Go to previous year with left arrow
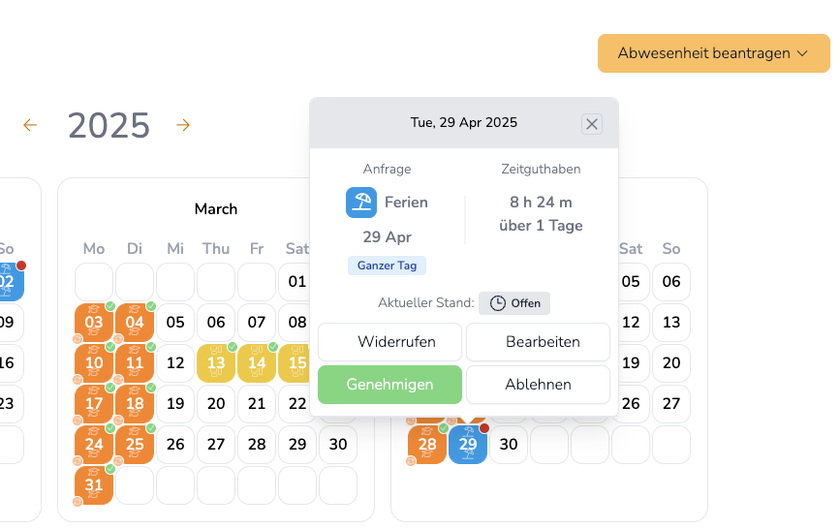The image size is (840, 531). (30, 125)
